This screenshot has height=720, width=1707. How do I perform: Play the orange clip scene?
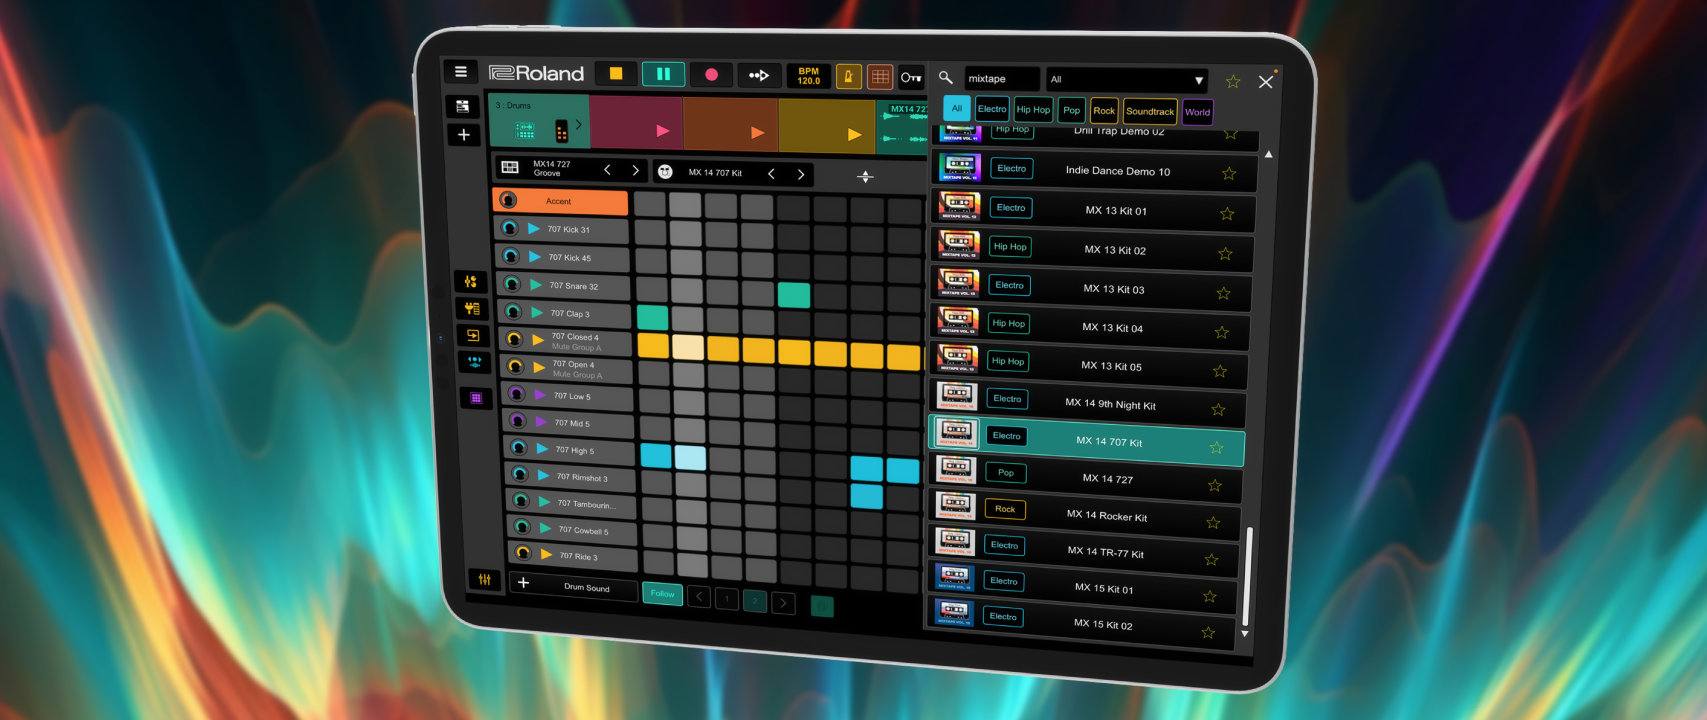(757, 132)
